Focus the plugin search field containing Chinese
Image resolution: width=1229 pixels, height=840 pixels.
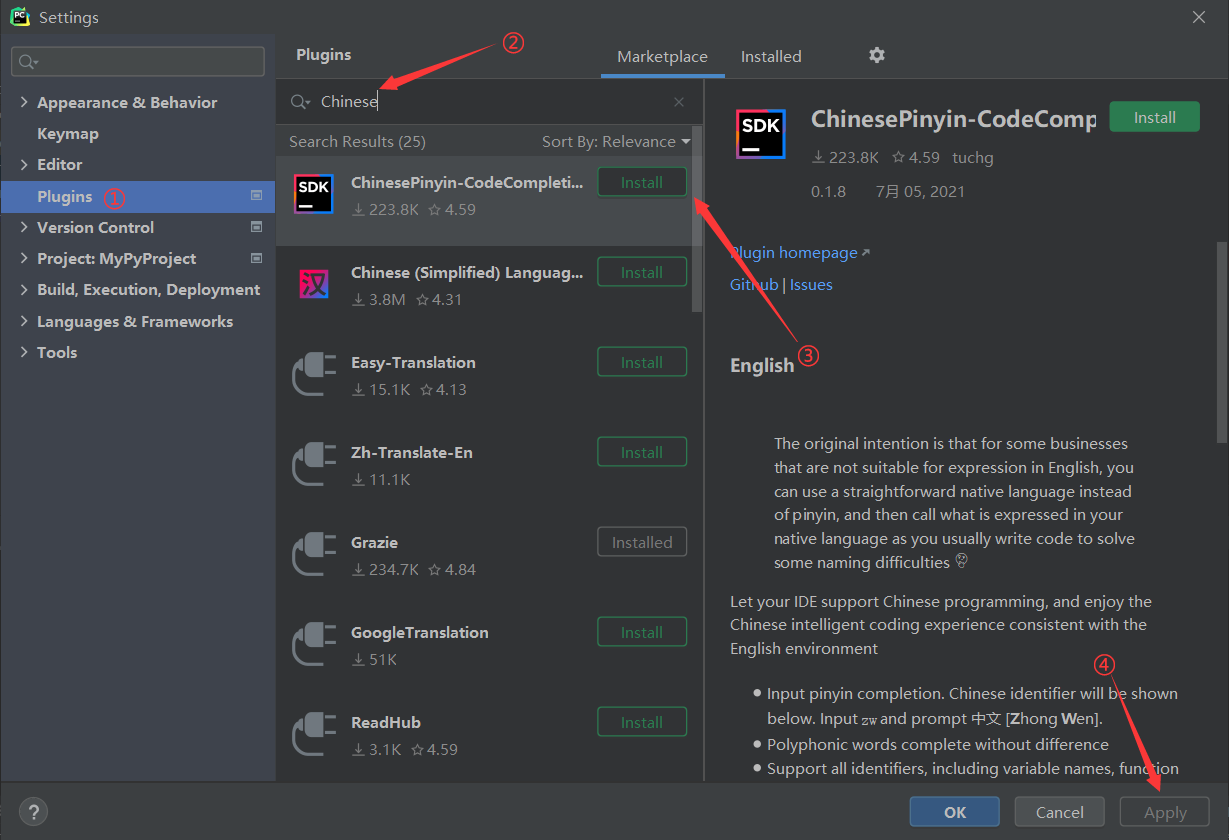click(490, 102)
